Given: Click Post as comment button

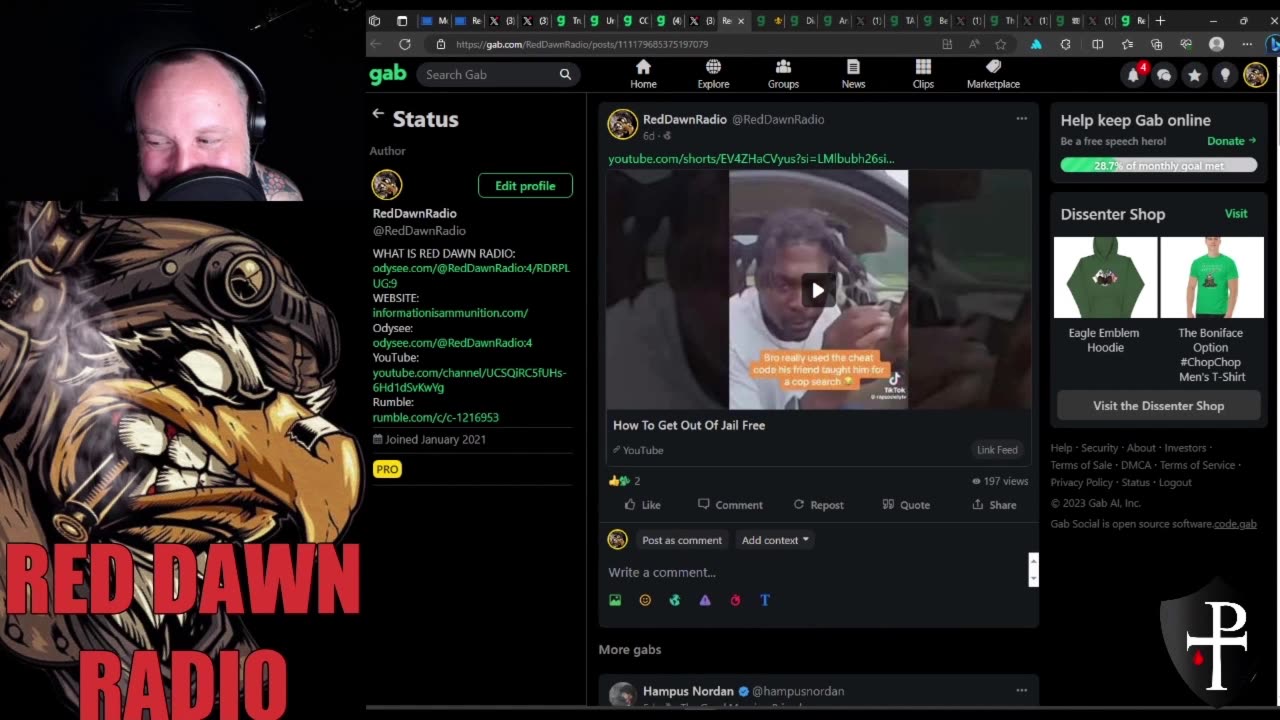Looking at the screenshot, I should (x=682, y=540).
